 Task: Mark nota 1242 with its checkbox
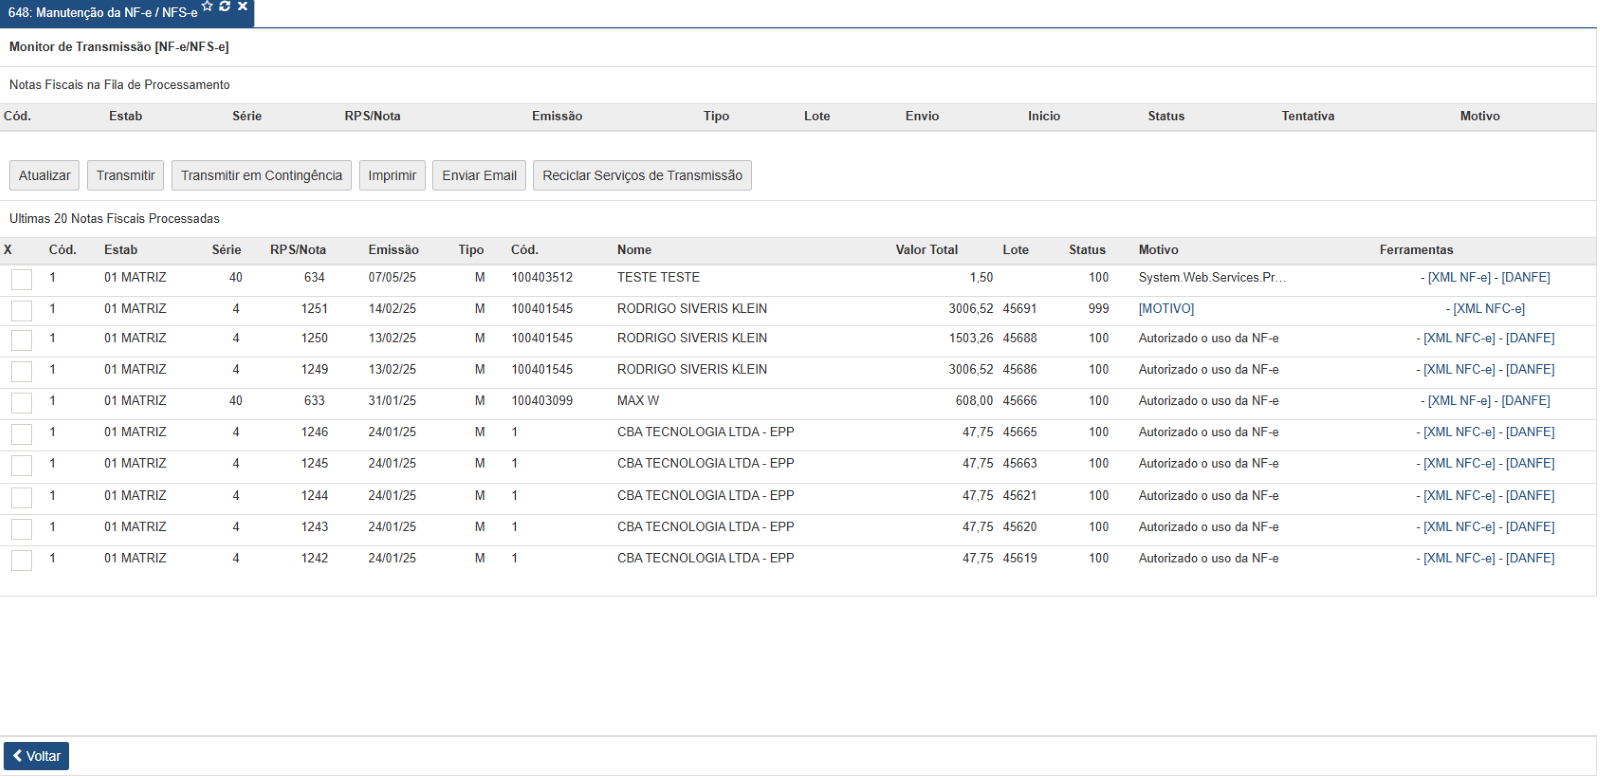click(21, 560)
